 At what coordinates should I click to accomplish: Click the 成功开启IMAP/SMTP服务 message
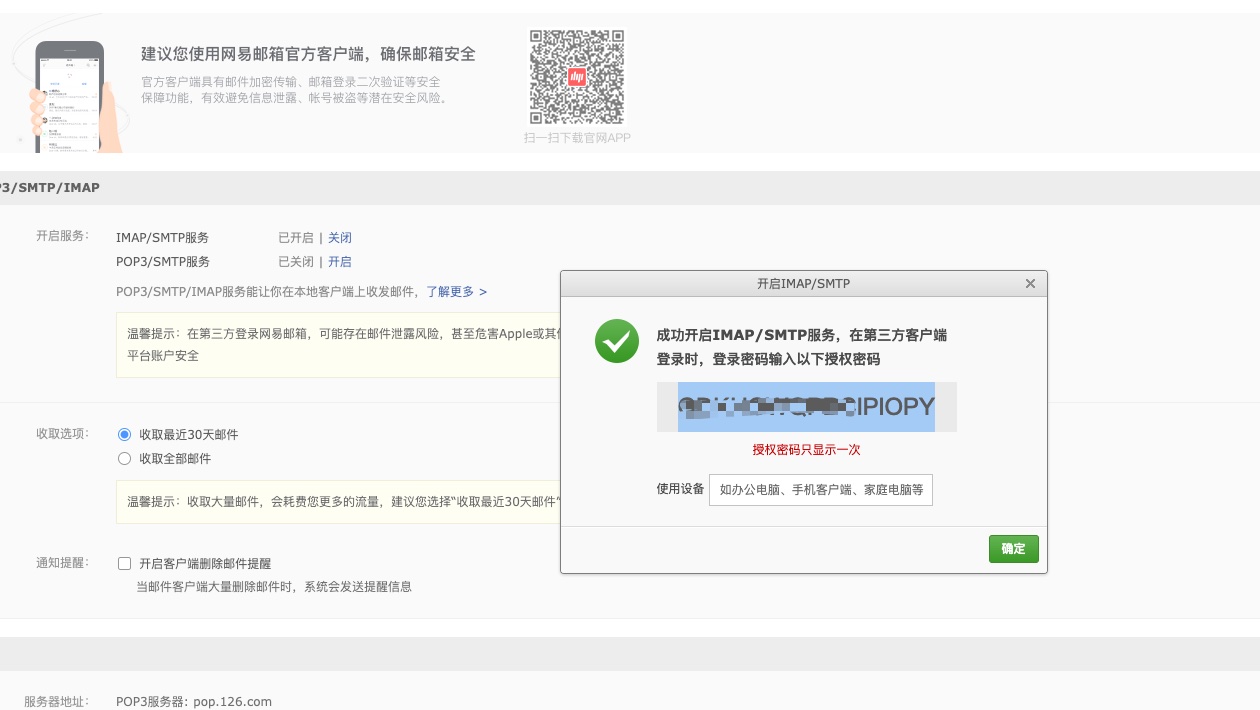[x=802, y=347]
